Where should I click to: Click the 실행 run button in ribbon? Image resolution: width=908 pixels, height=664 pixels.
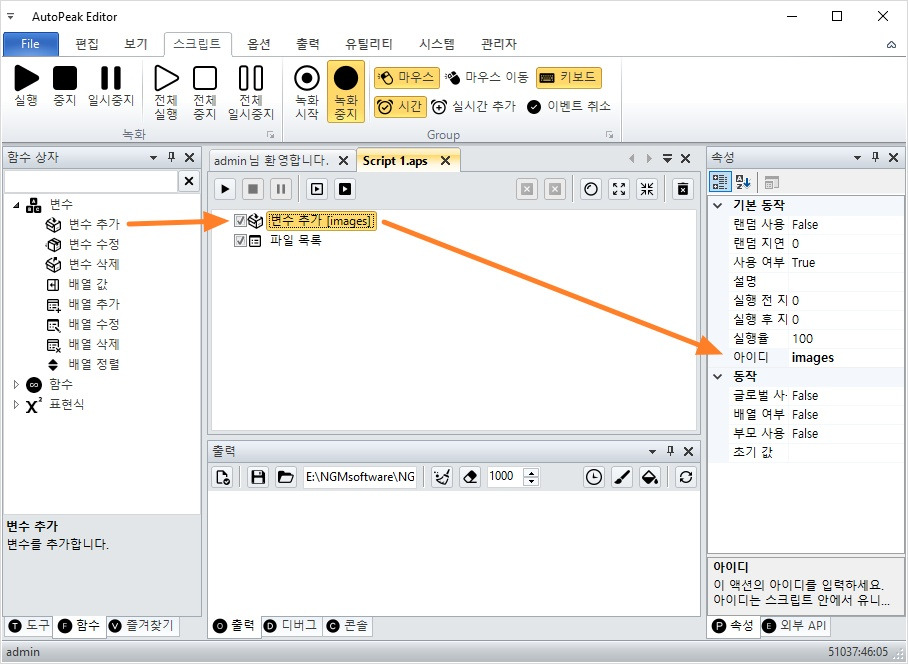pyautogui.click(x=26, y=86)
